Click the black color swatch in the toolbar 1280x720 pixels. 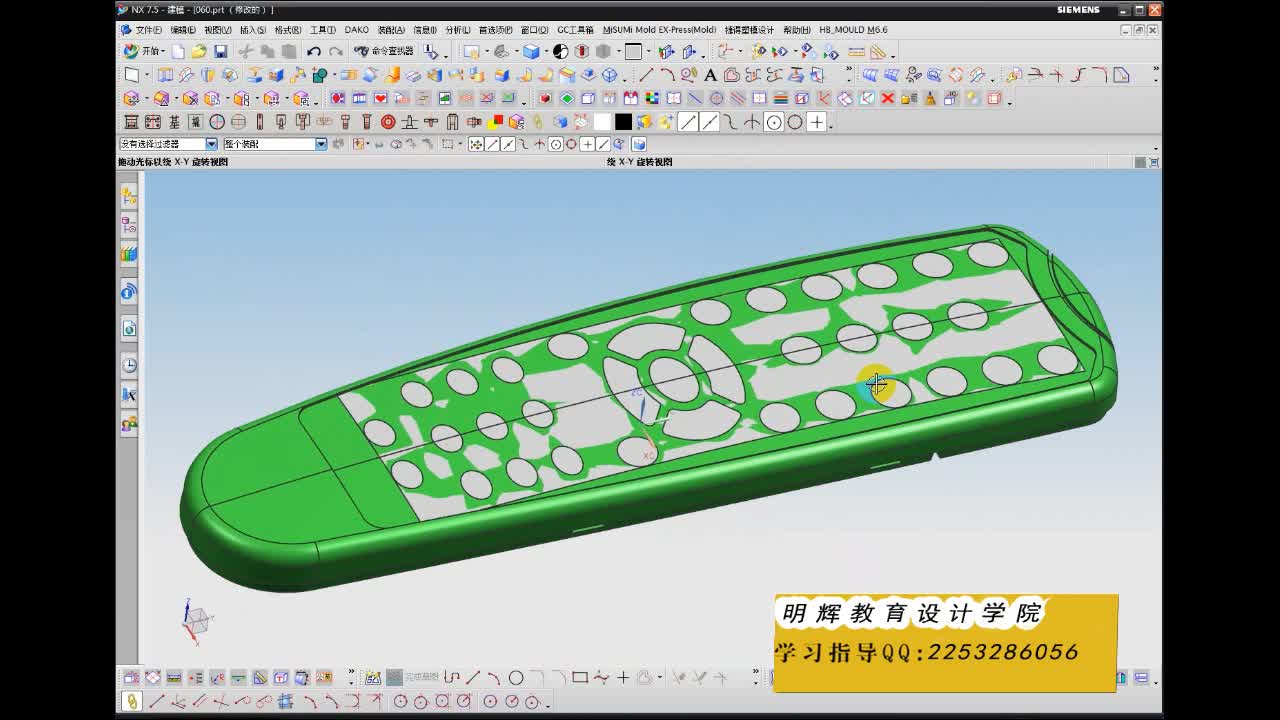point(622,120)
